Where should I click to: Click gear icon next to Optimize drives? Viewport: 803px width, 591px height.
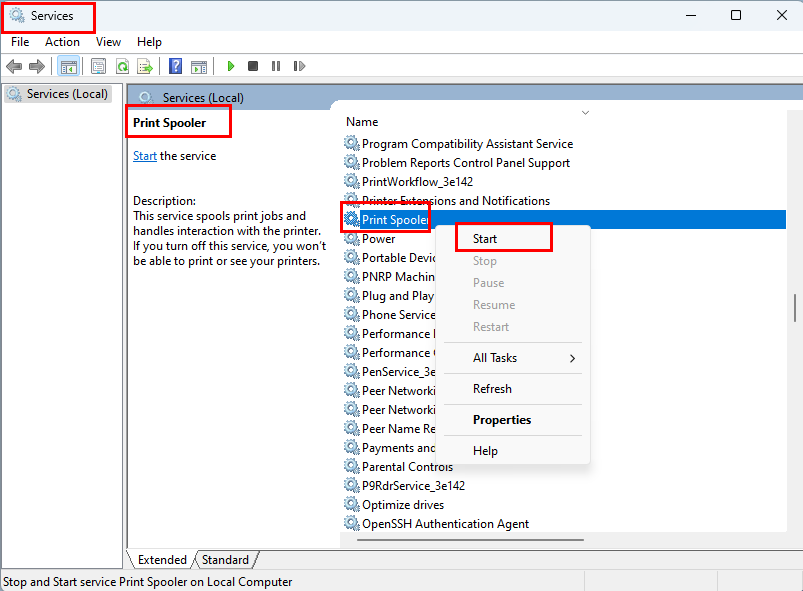[351, 504]
